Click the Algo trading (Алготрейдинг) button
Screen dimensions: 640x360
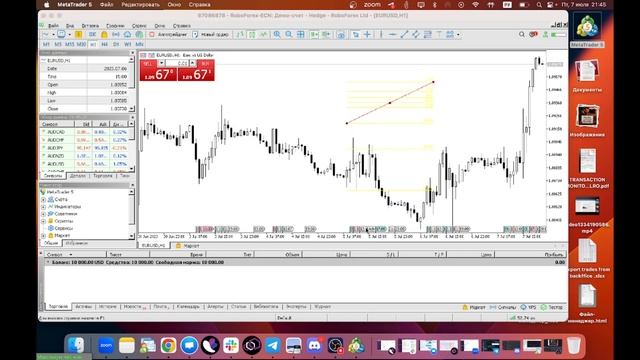click(x=168, y=35)
